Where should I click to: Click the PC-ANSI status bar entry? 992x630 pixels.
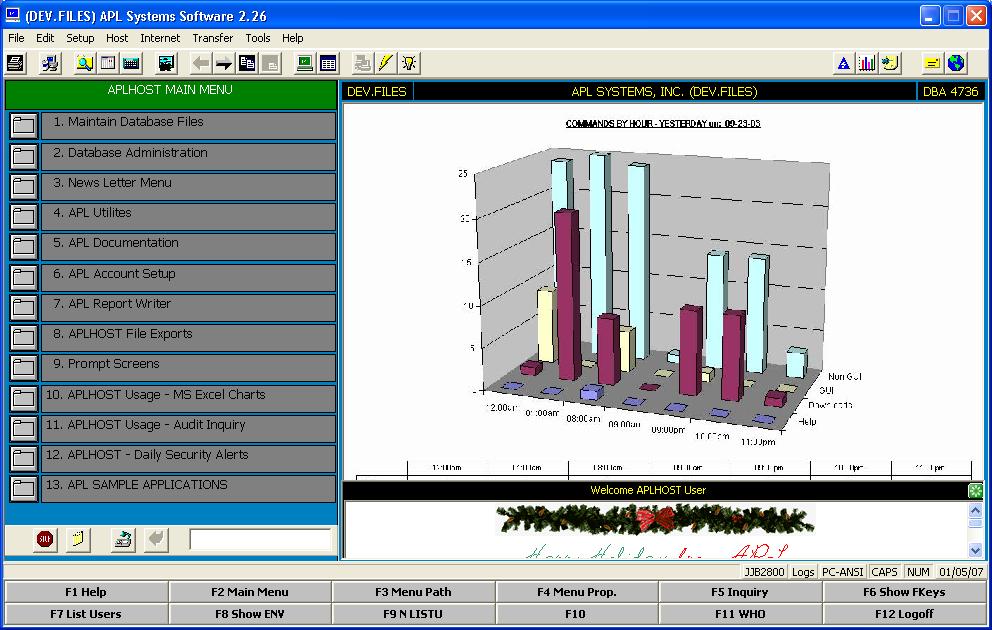click(842, 572)
